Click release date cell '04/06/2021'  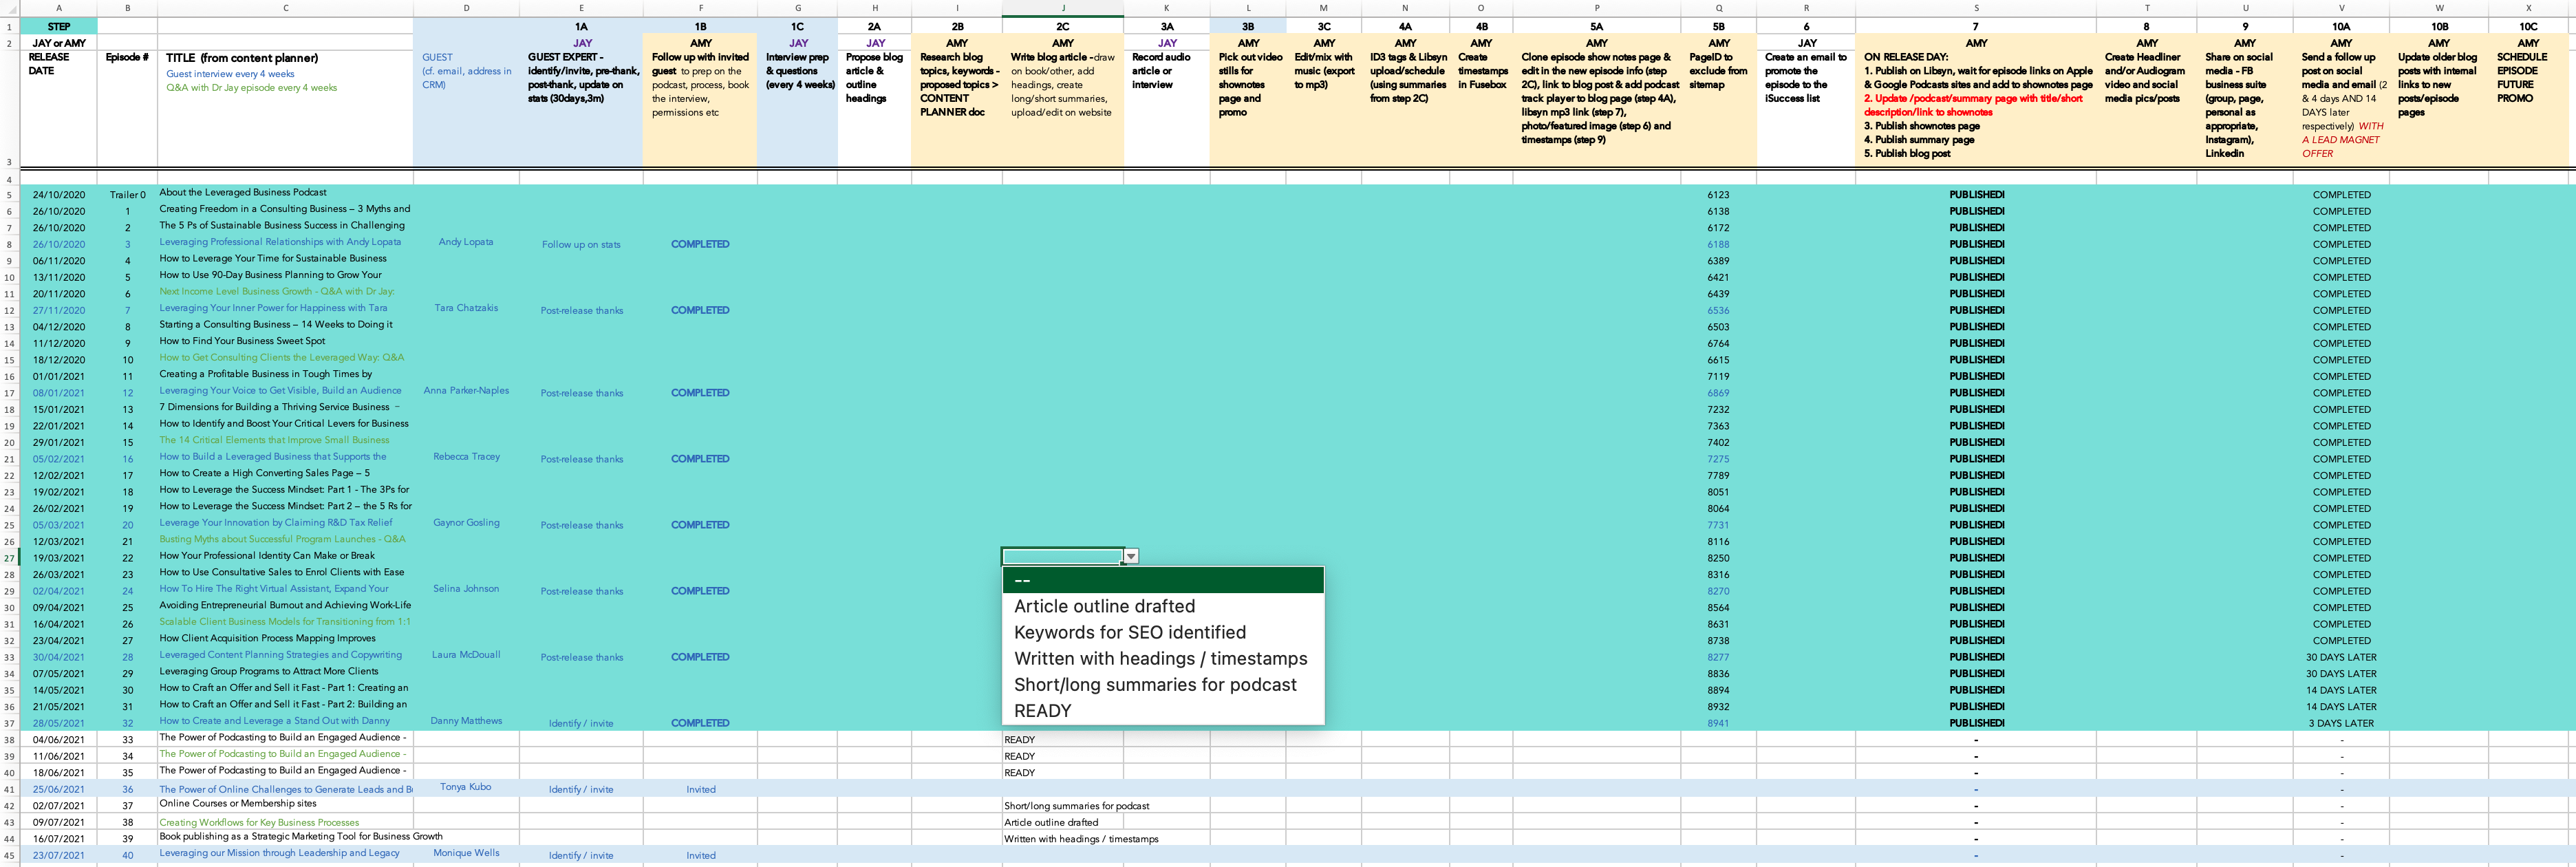click(59, 740)
